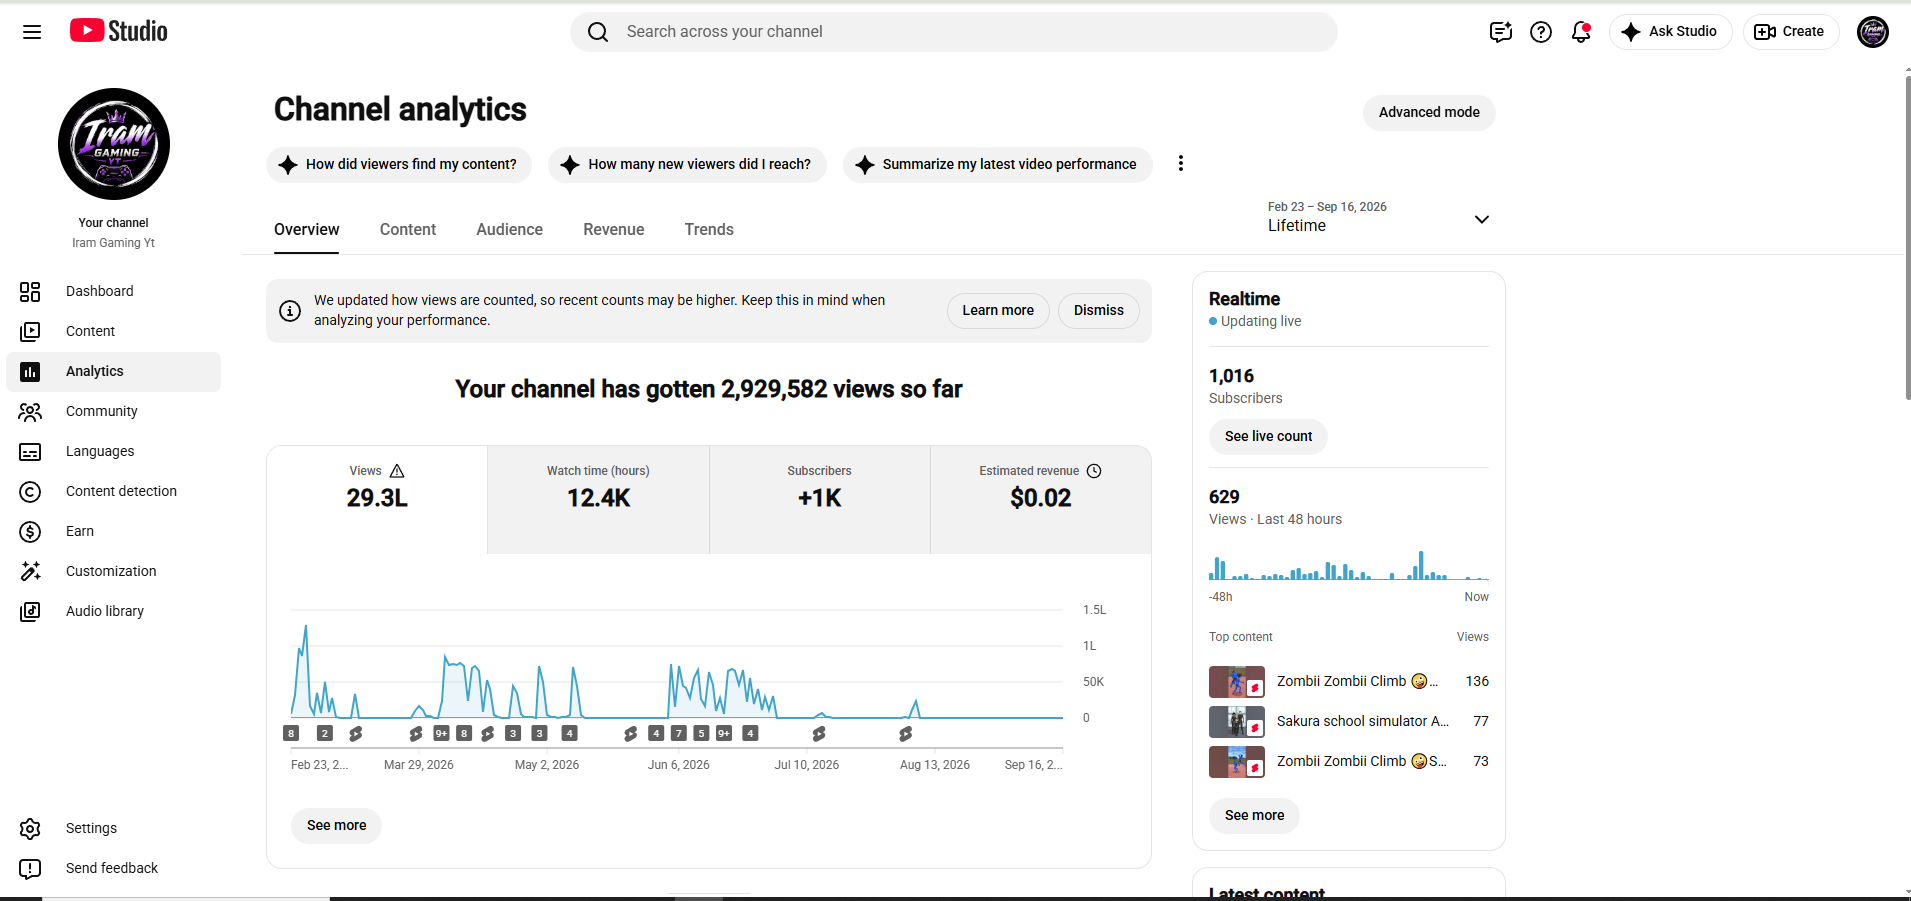Click the Dashboard sidebar icon

(30, 291)
